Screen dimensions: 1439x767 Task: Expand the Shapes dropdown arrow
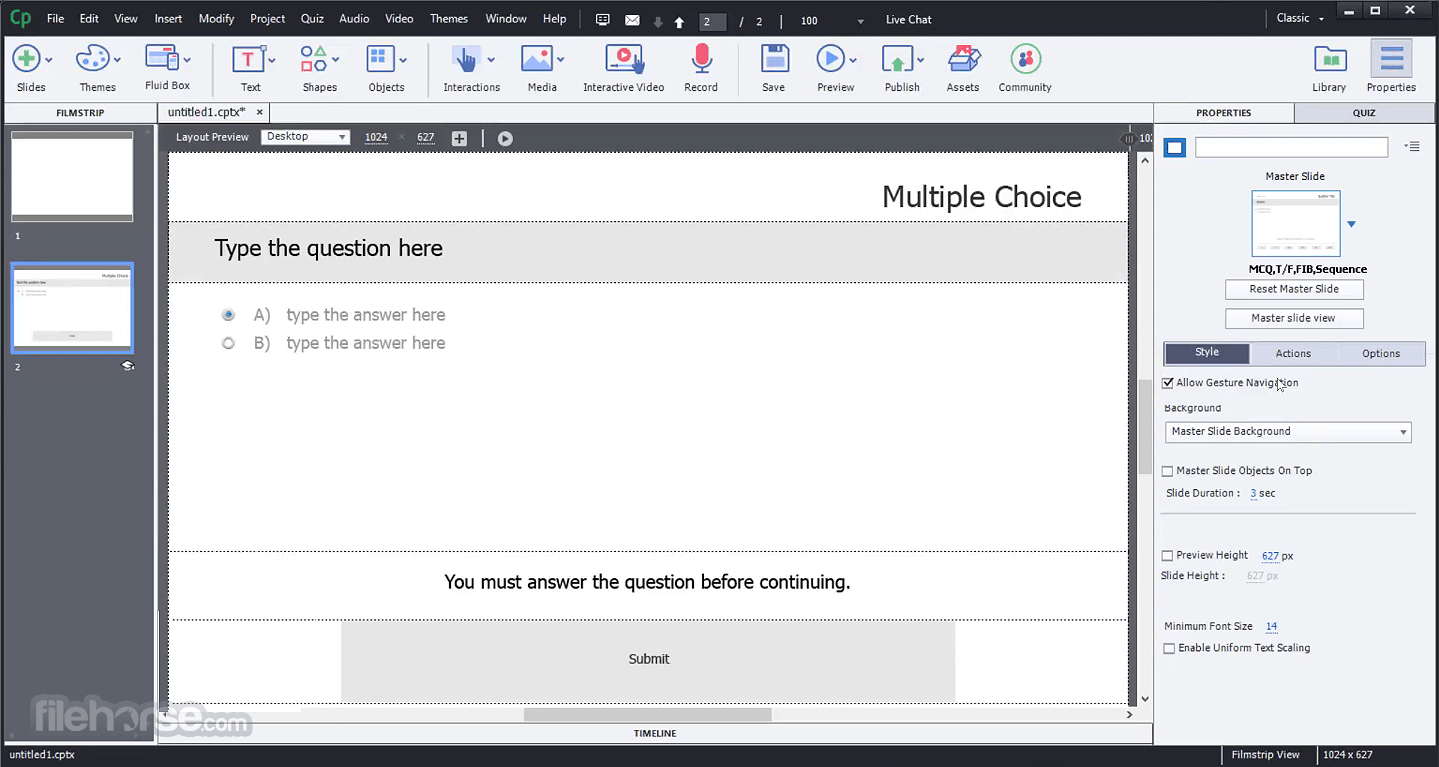click(x=336, y=60)
